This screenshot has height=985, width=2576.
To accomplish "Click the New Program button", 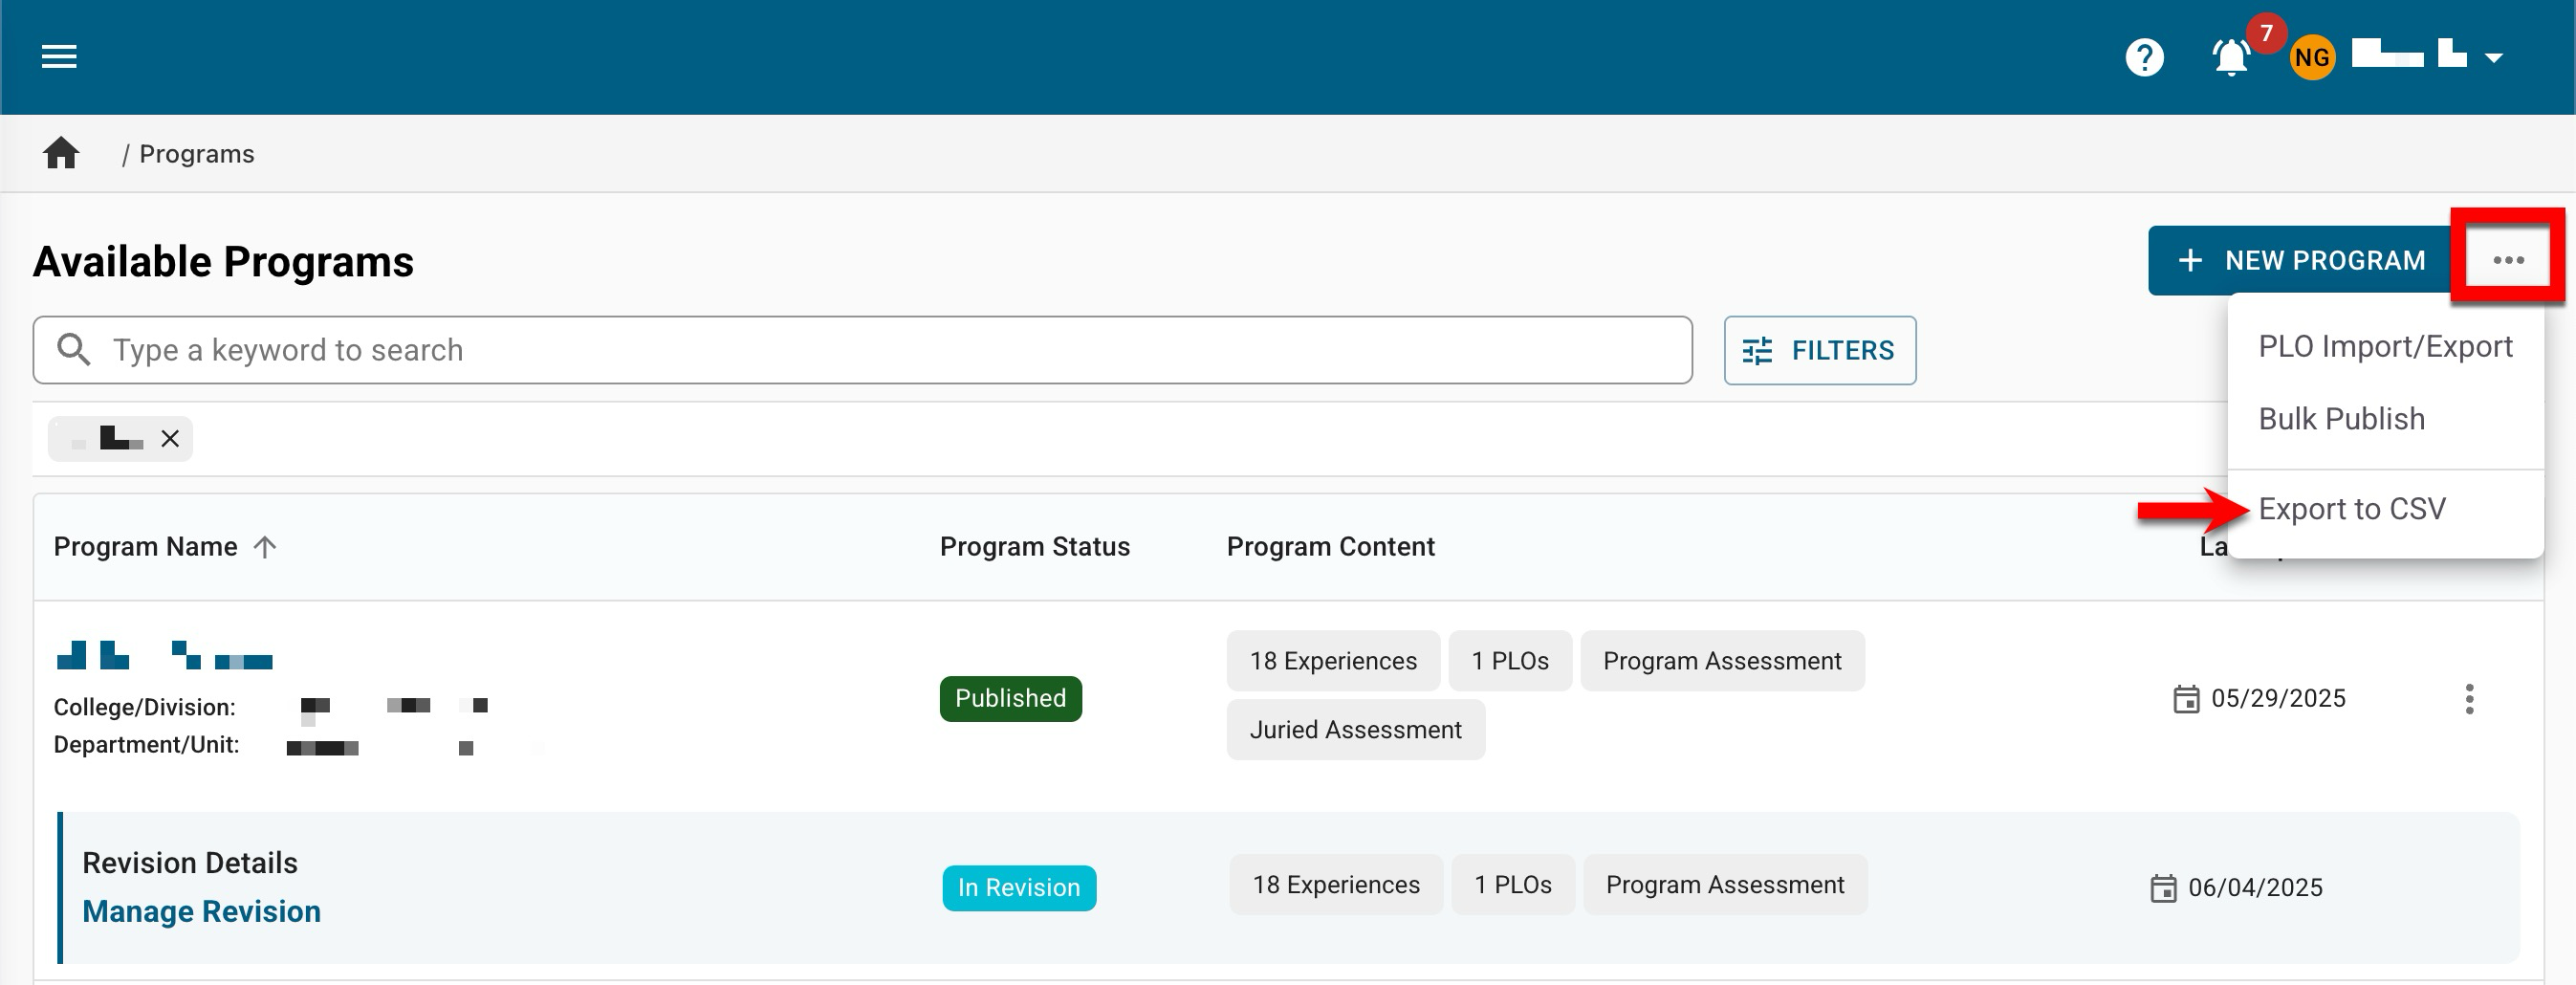I will pos(2302,260).
